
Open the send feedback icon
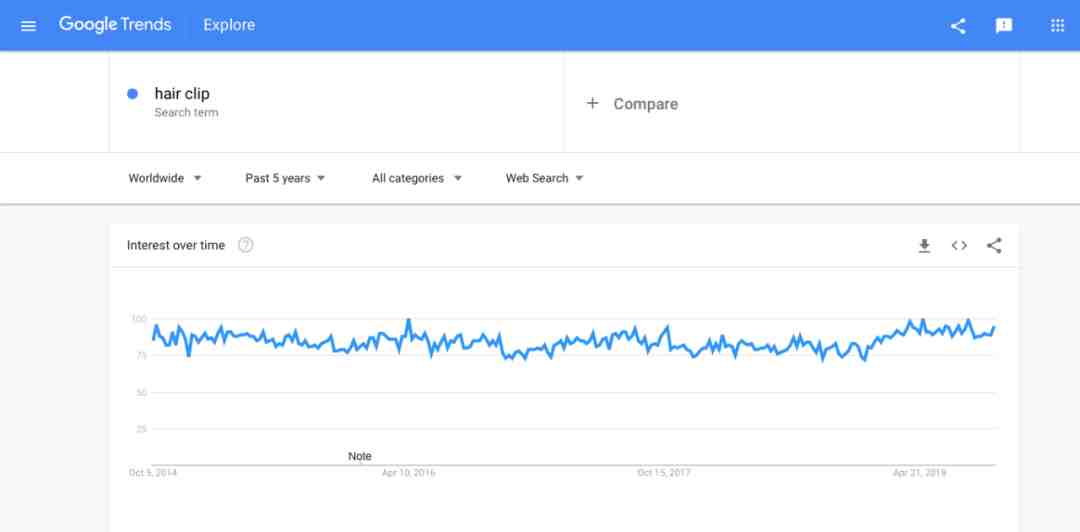pyautogui.click(x=1004, y=26)
